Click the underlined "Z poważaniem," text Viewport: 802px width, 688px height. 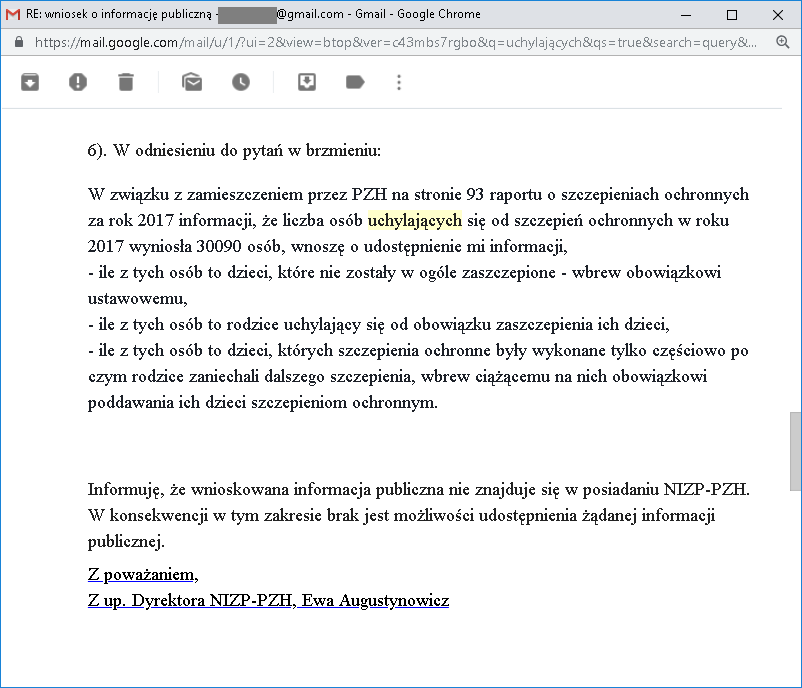point(143,575)
